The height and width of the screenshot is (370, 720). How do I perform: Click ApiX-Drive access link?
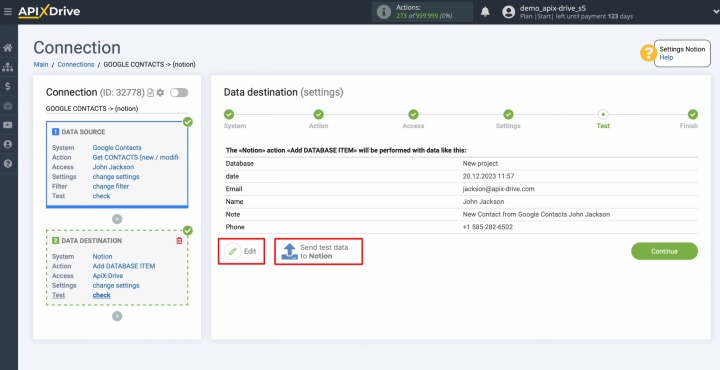click(108, 276)
